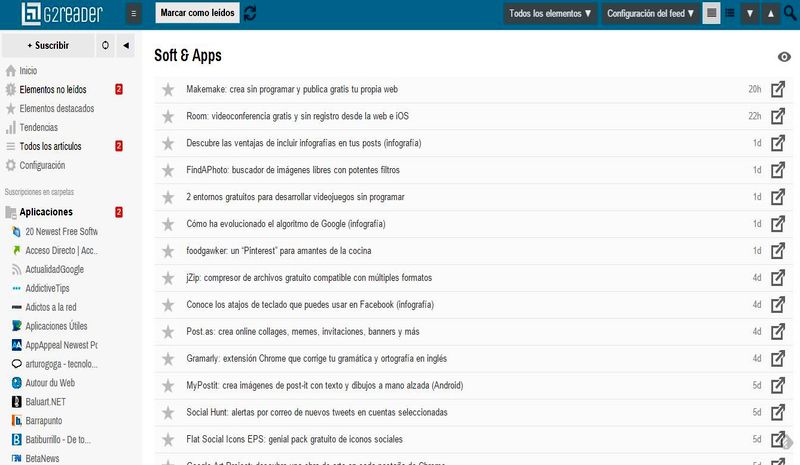Star the foodgawker article
This screenshot has width=800, height=465.
click(168, 251)
